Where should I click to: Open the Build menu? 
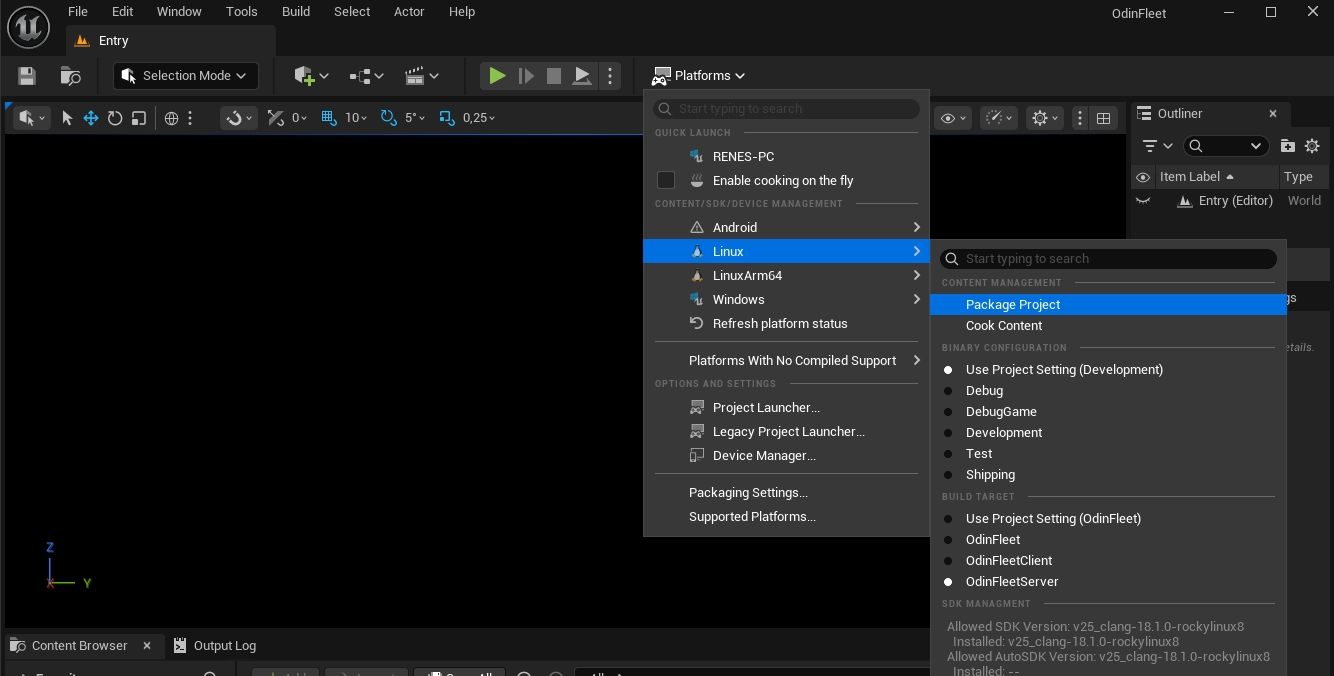click(x=295, y=11)
